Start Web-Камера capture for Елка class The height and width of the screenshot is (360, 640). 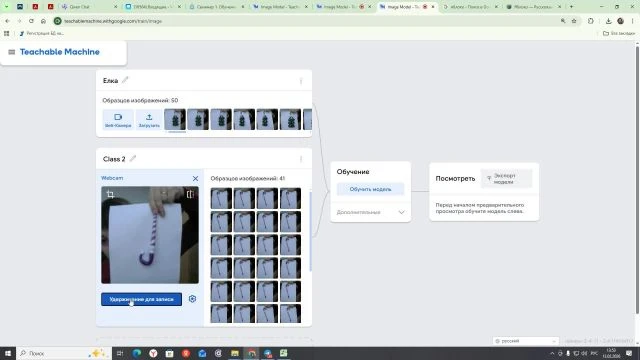(x=118, y=120)
